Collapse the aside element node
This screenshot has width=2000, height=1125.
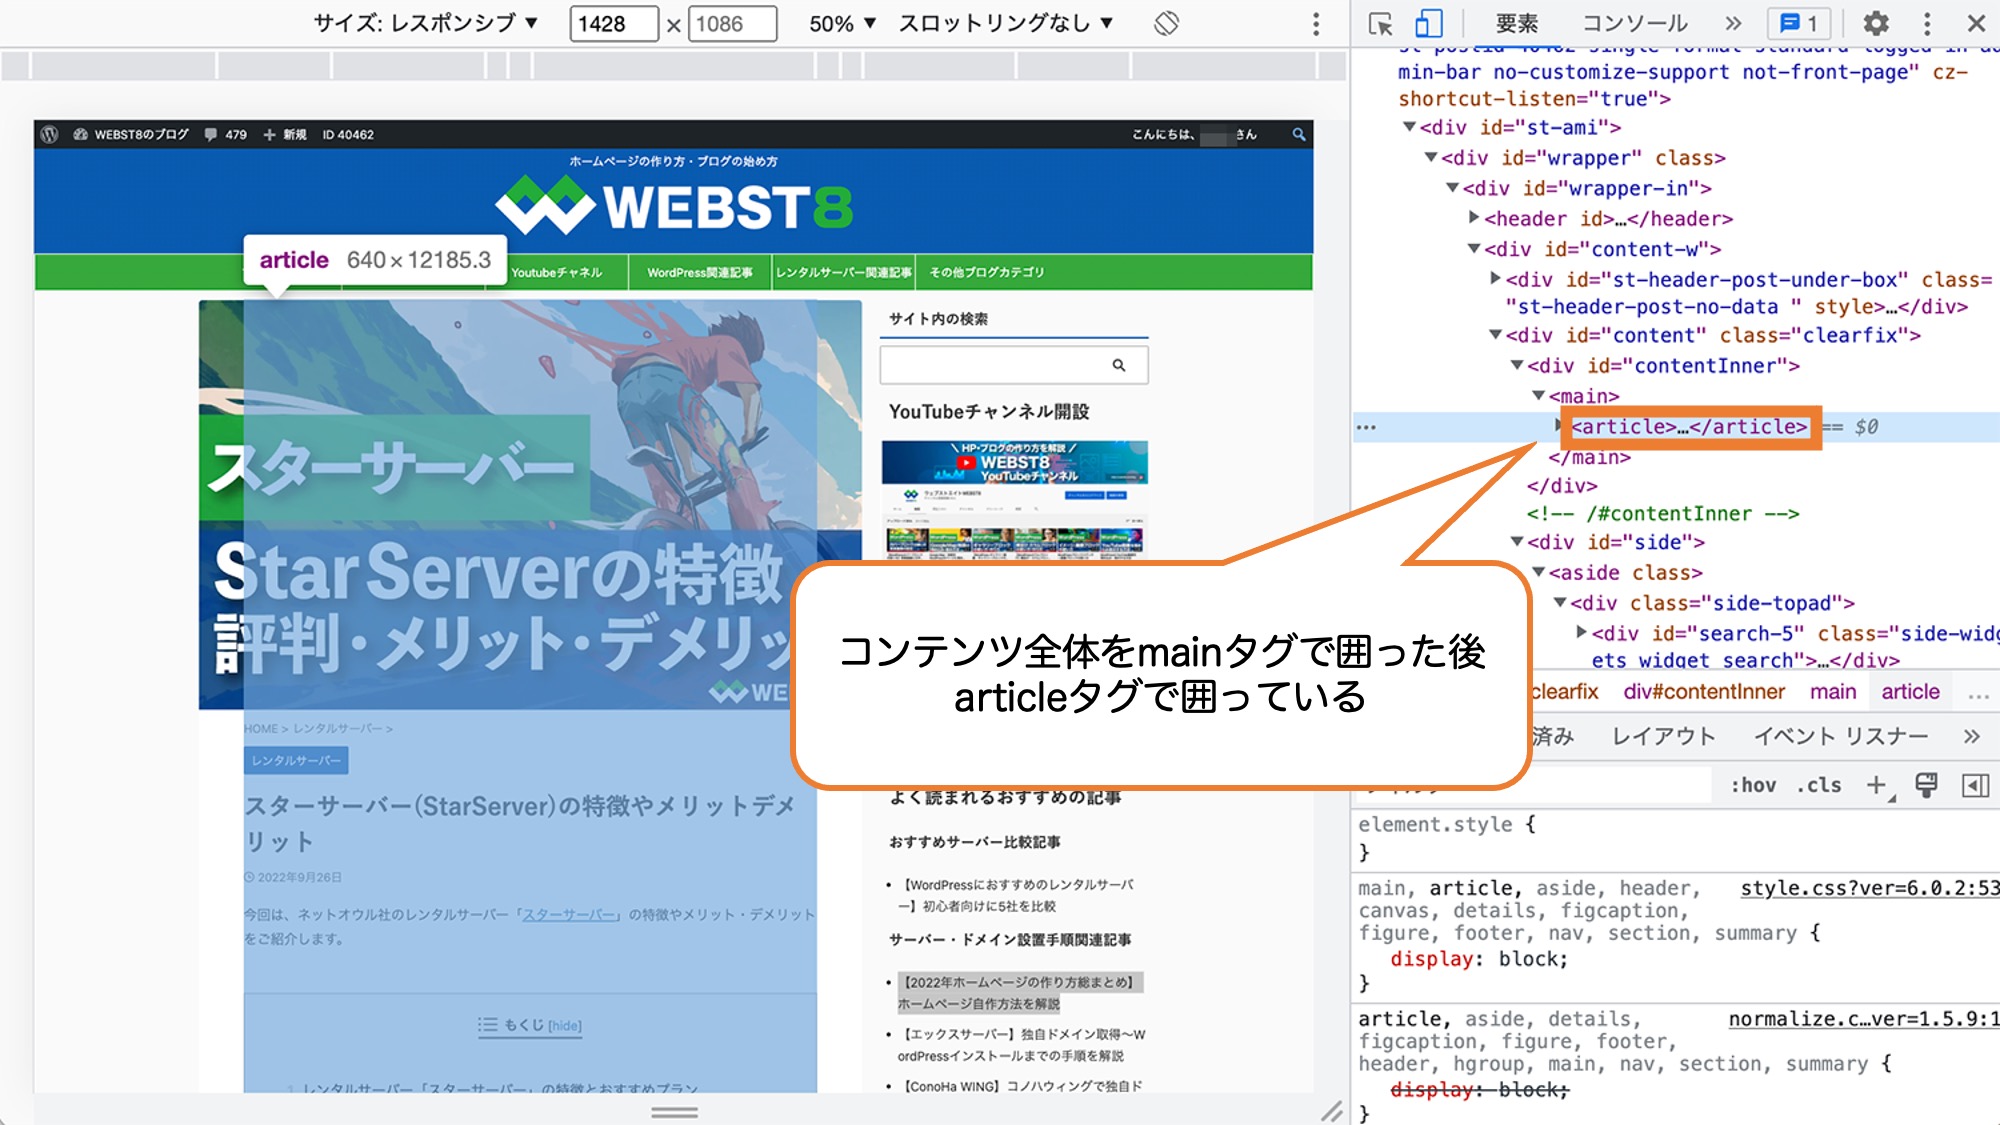coord(1539,572)
